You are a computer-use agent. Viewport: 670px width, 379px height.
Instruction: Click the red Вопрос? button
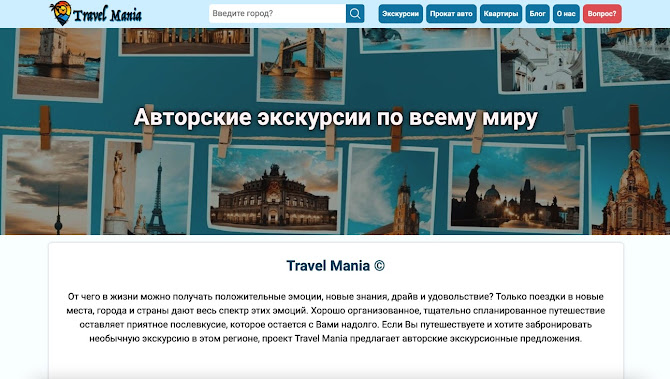(602, 14)
